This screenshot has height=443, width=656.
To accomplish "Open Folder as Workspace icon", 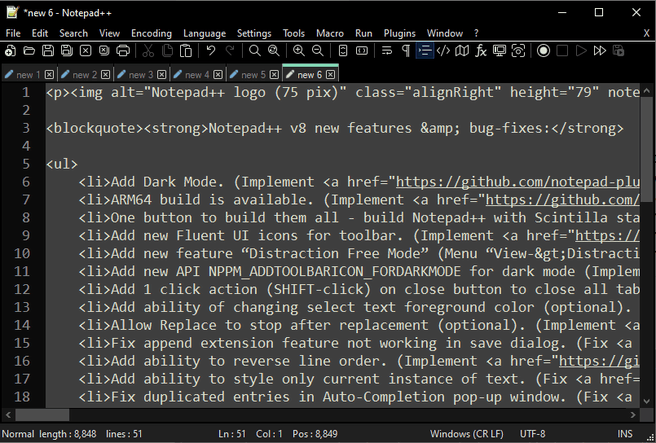I will click(500, 51).
